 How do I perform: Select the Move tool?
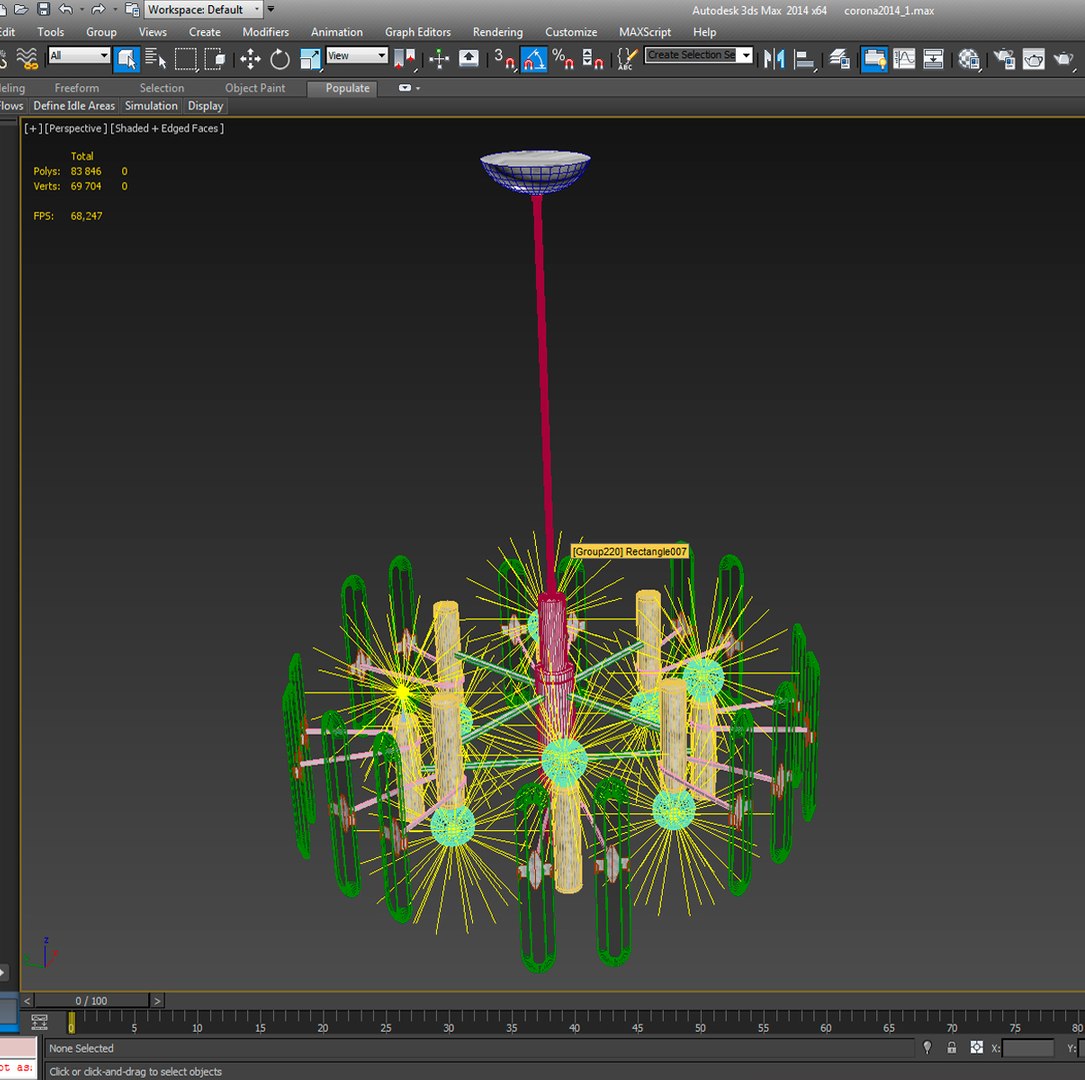coord(250,59)
